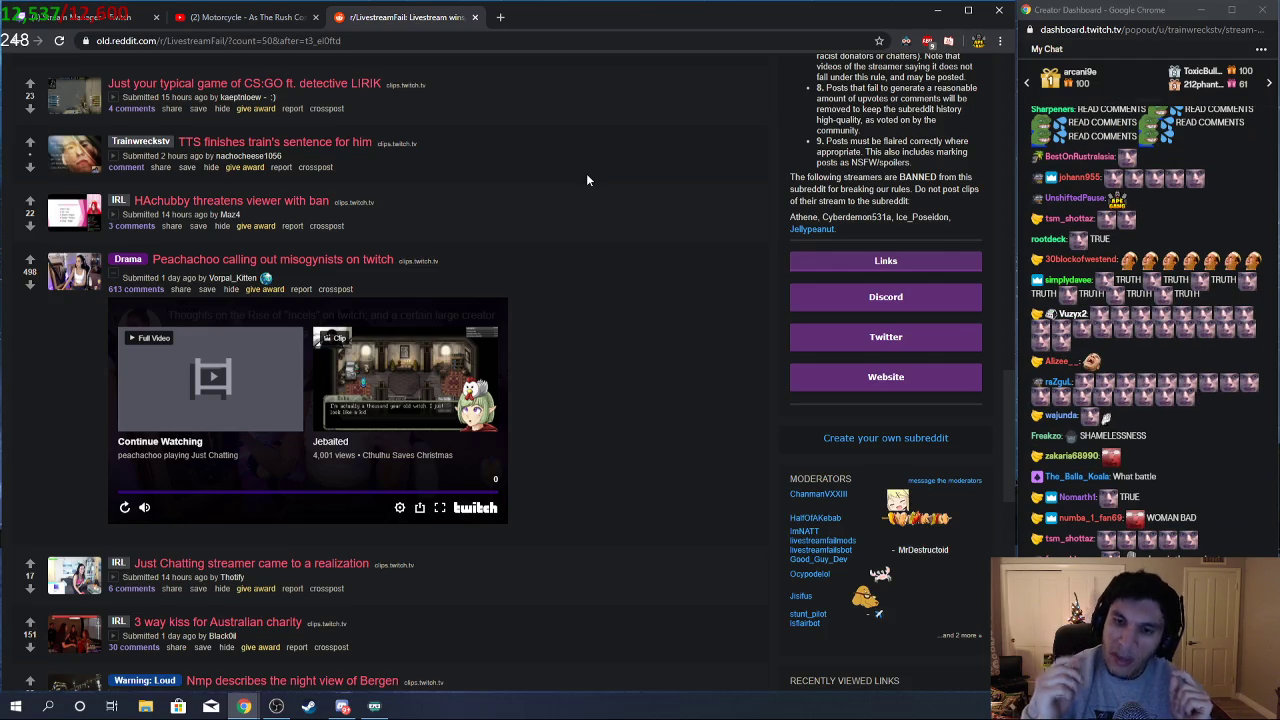The image size is (1280, 720).
Task: Open Windows Start menu
Action: (16, 707)
